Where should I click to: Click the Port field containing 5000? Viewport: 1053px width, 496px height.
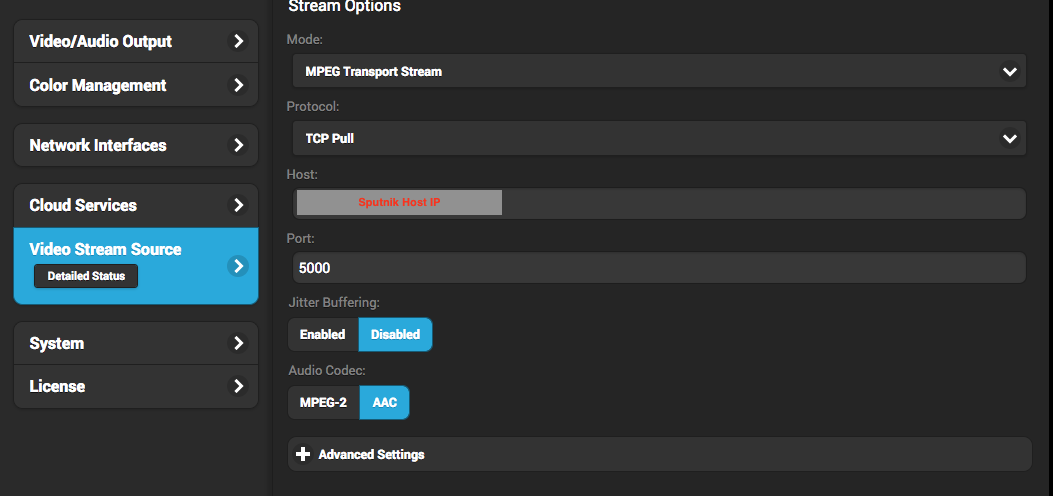(657, 268)
